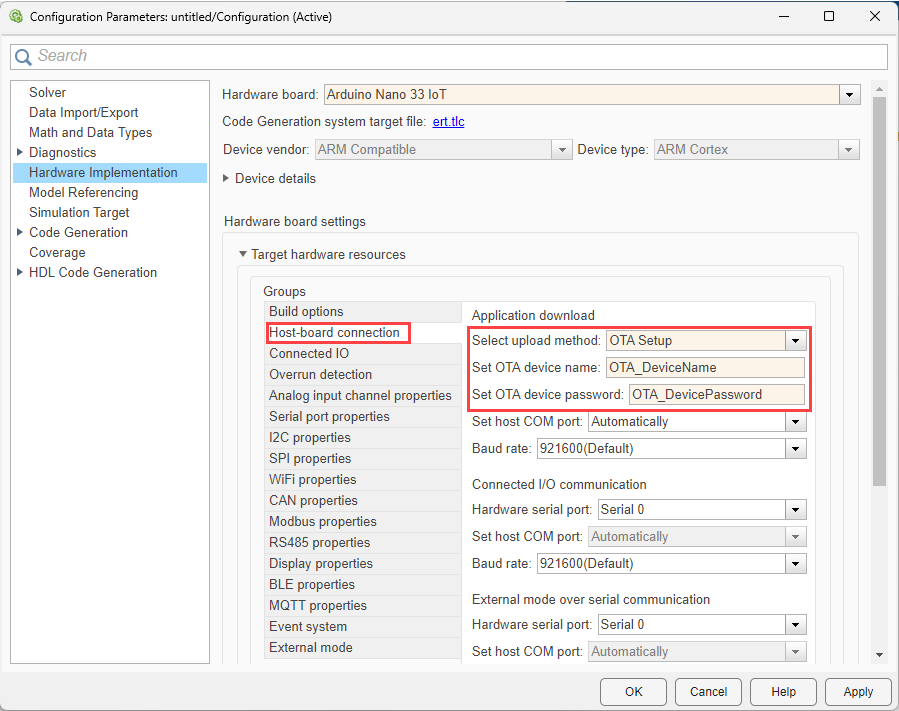
Task: Select the BLE properties group
Action: coord(311,584)
